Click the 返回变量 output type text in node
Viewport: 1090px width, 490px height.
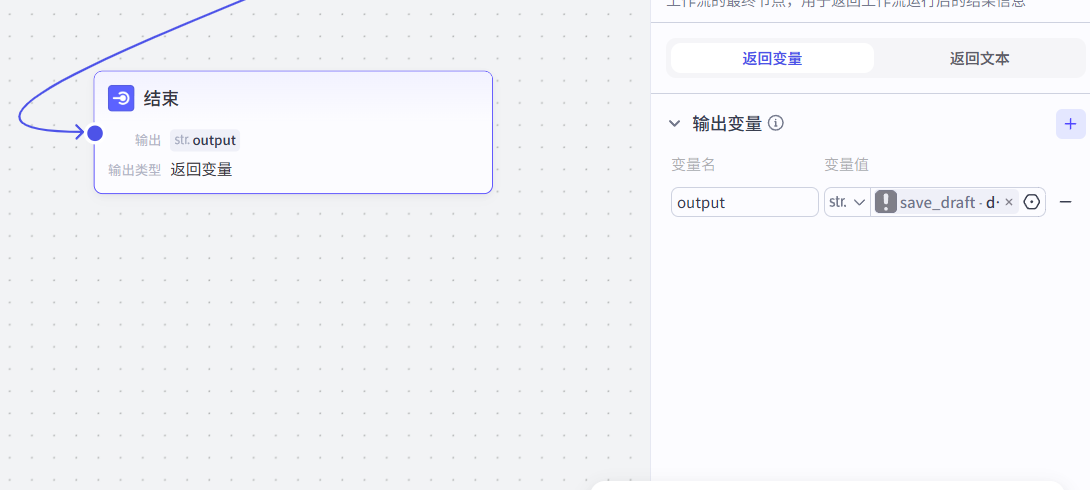point(201,169)
